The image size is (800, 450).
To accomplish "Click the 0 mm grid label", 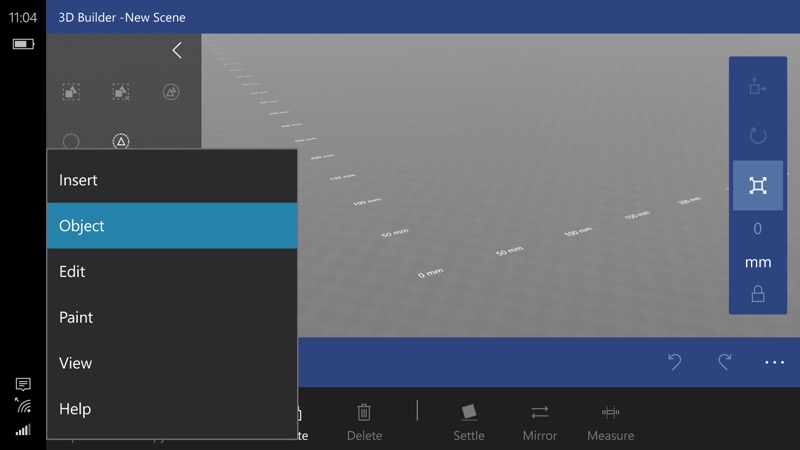I will point(431,273).
